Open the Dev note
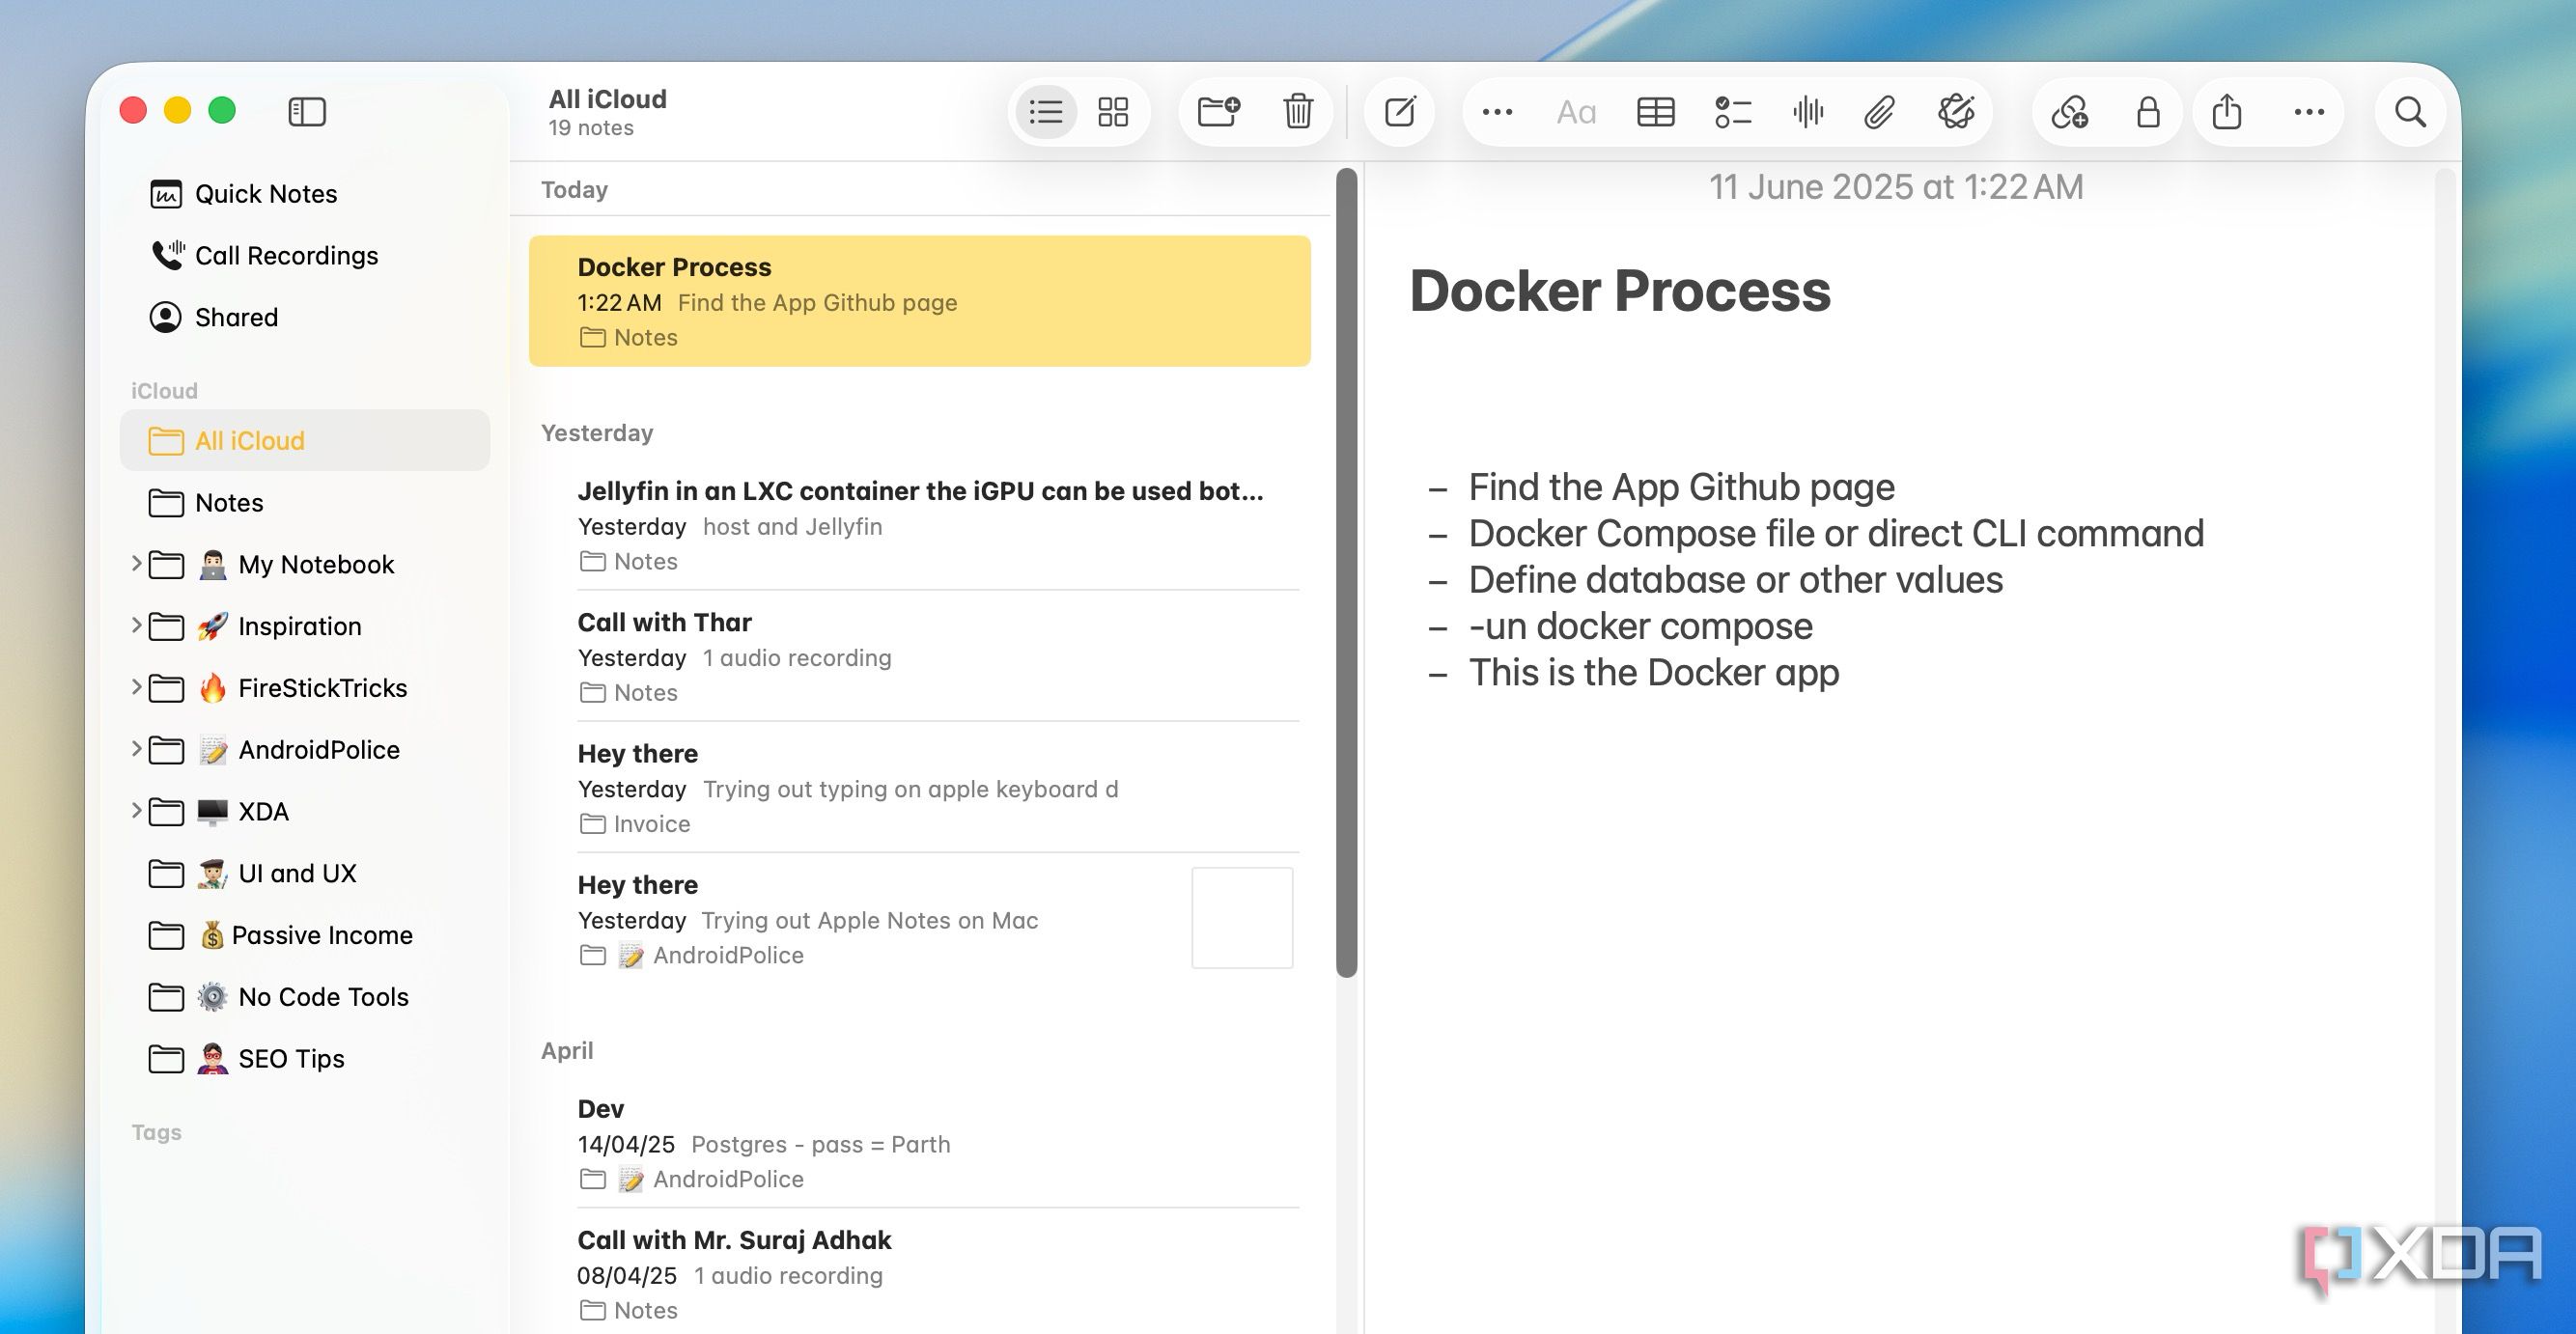The width and height of the screenshot is (2576, 1334). 920,1143
